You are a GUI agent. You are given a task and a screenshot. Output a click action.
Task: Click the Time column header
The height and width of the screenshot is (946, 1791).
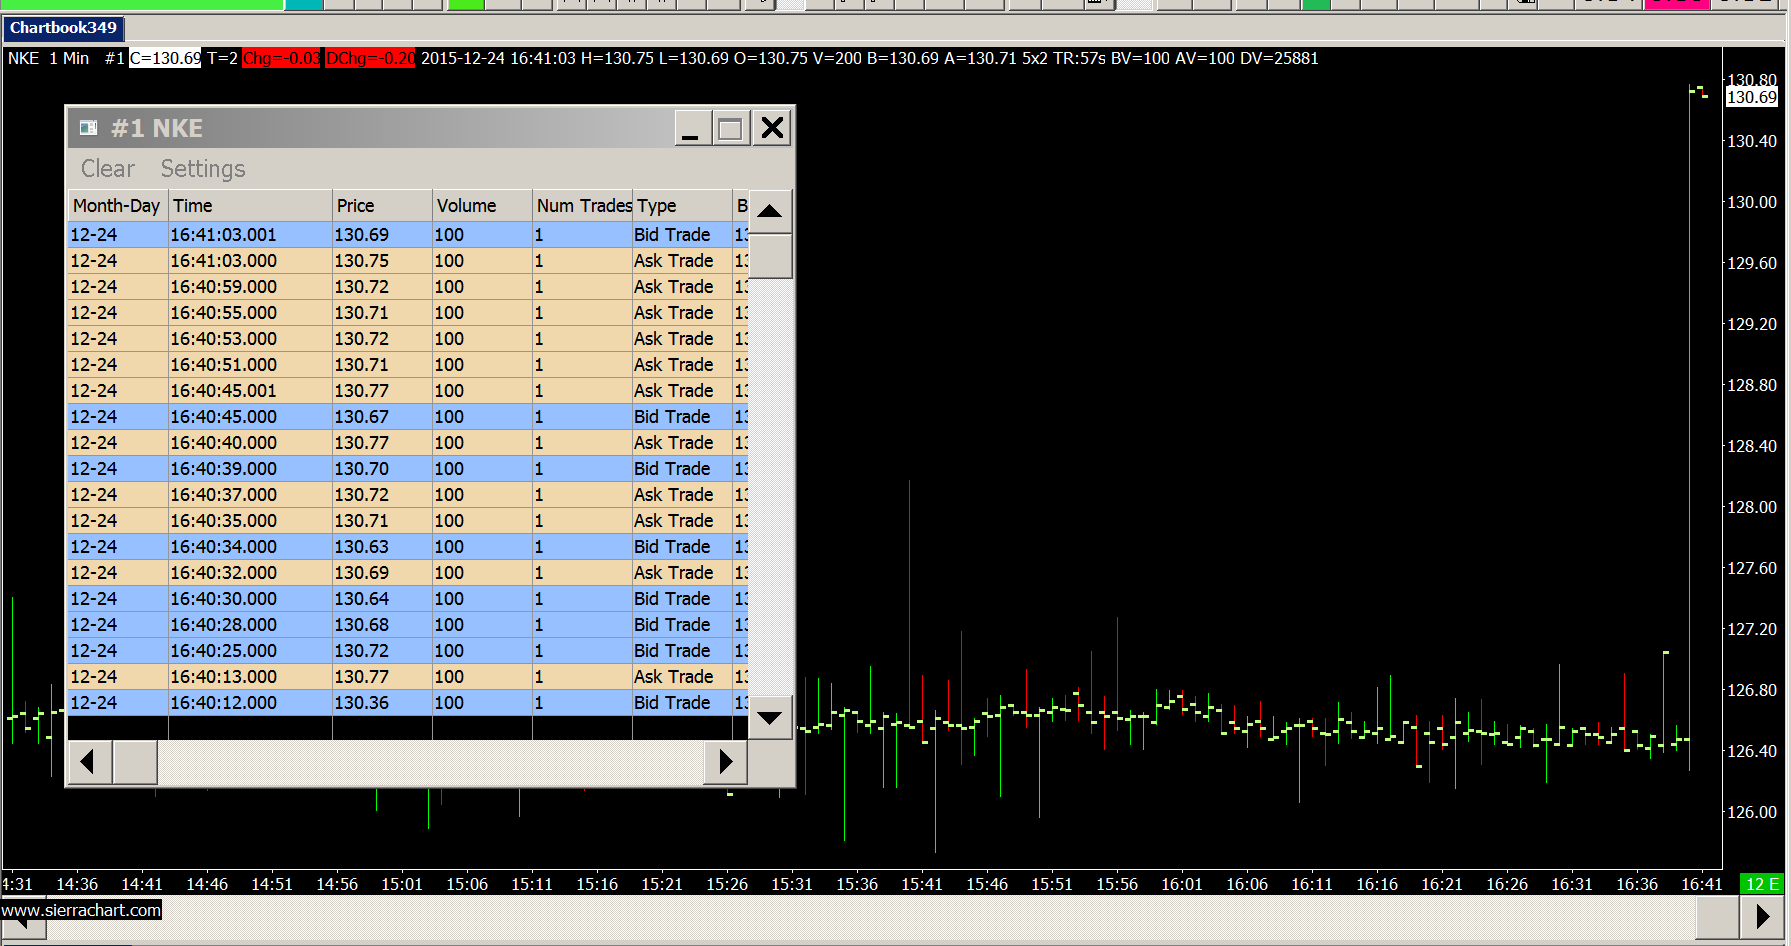coord(250,205)
